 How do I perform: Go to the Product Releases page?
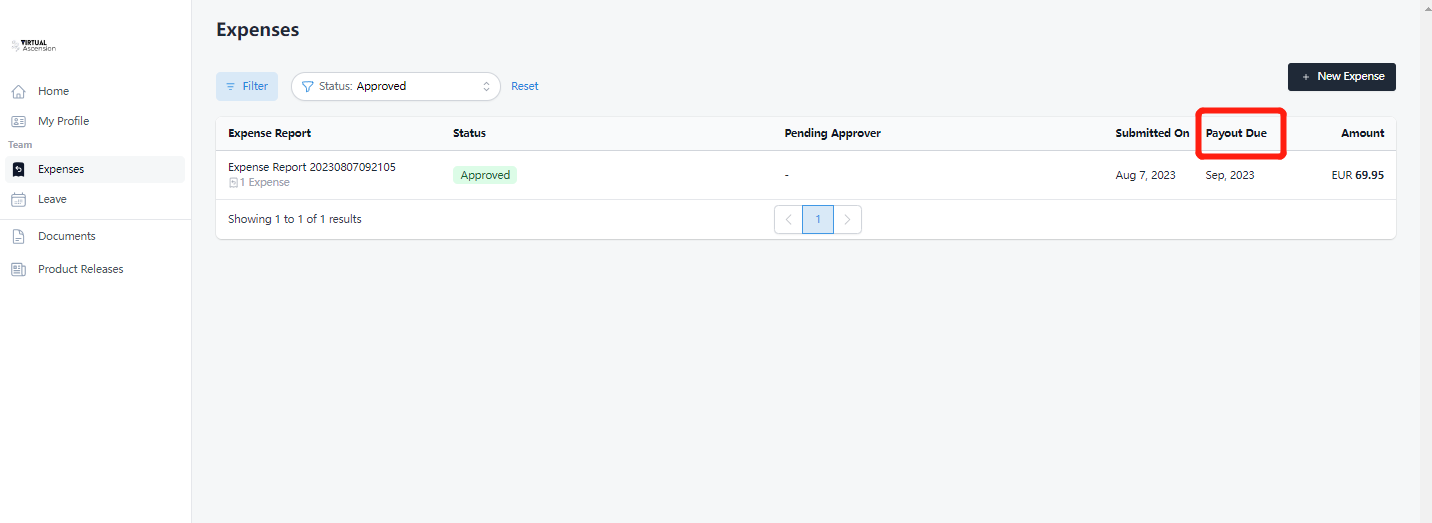click(x=80, y=269)
